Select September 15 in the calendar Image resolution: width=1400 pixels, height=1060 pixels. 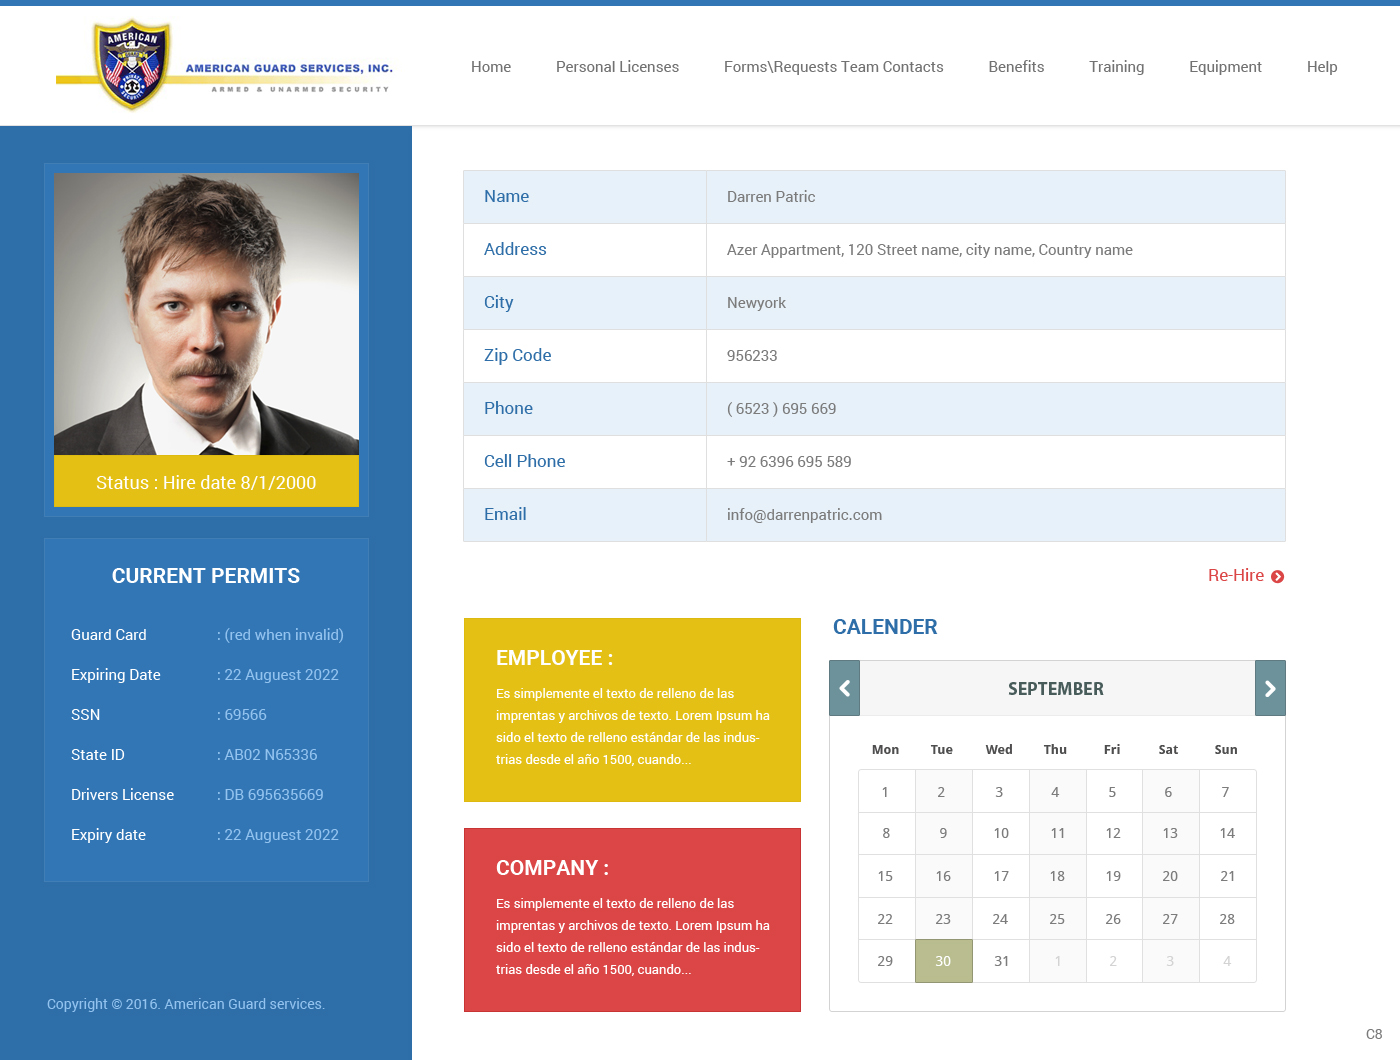pyautogui.click(x=886, y=875)
